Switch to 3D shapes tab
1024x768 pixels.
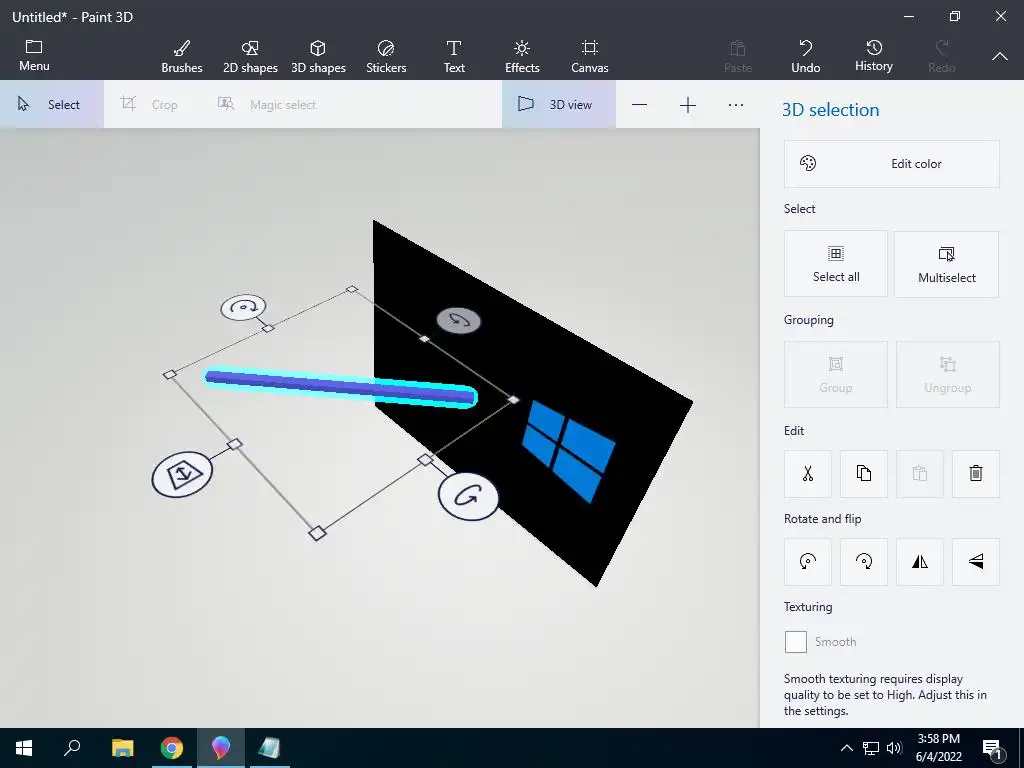tap(318, 56)
